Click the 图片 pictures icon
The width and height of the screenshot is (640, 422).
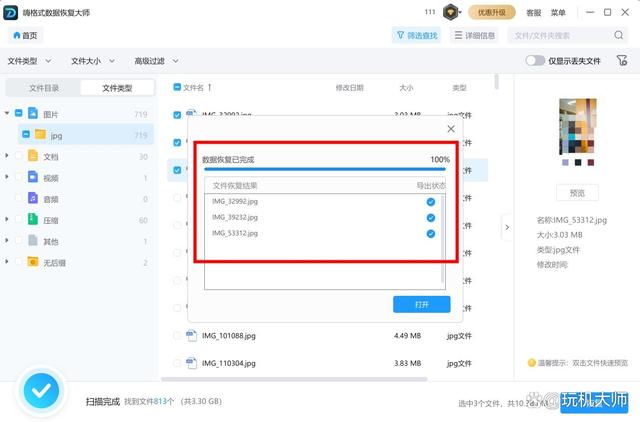[33, 113]
